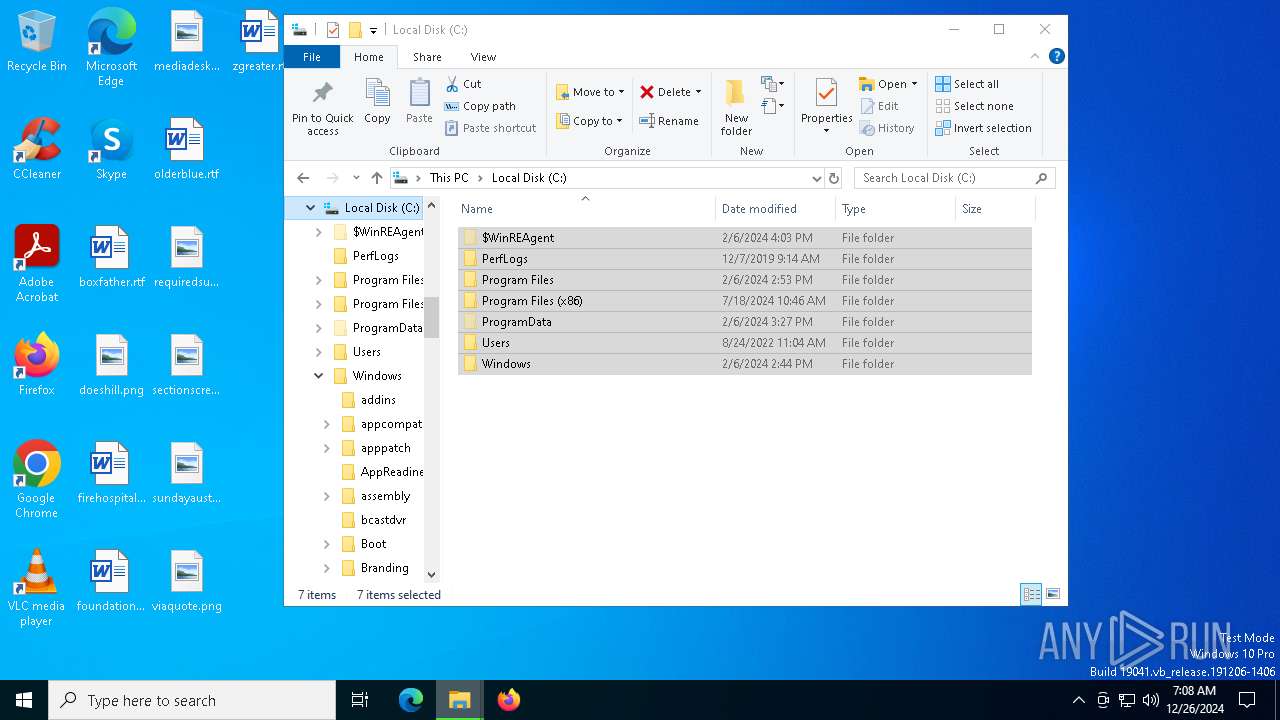Select the ProgramData folder row

pyautogui.click(x=745, y=322)
